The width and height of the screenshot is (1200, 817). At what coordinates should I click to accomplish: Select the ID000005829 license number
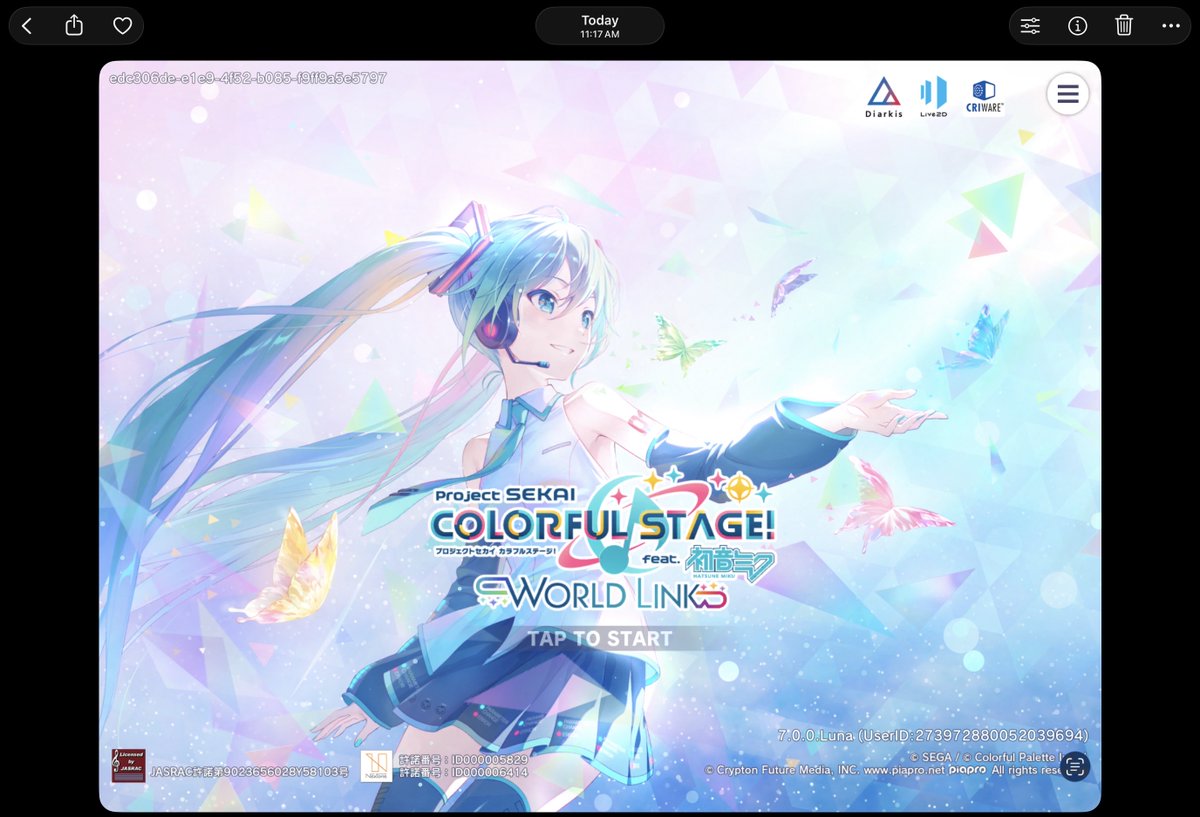coord(463,760)
